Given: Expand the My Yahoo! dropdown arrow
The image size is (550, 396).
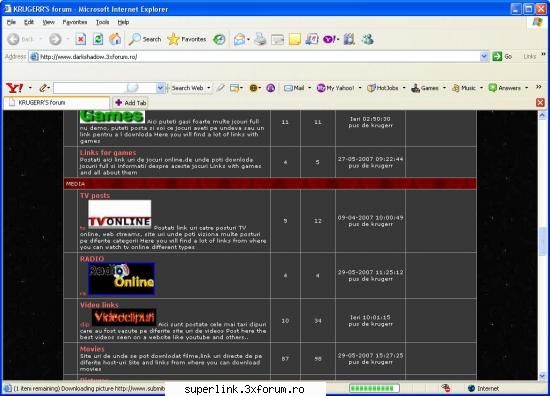Looking at the screenshot, I should [360, 88].
